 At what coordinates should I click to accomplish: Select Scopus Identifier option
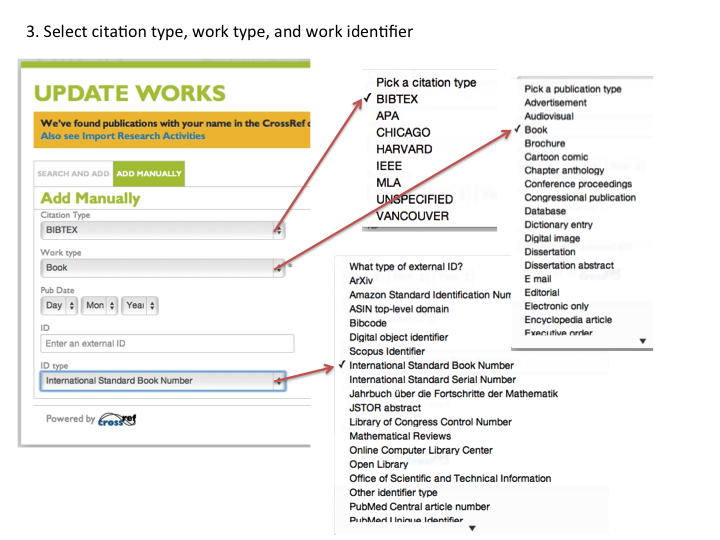coord(387,352)
